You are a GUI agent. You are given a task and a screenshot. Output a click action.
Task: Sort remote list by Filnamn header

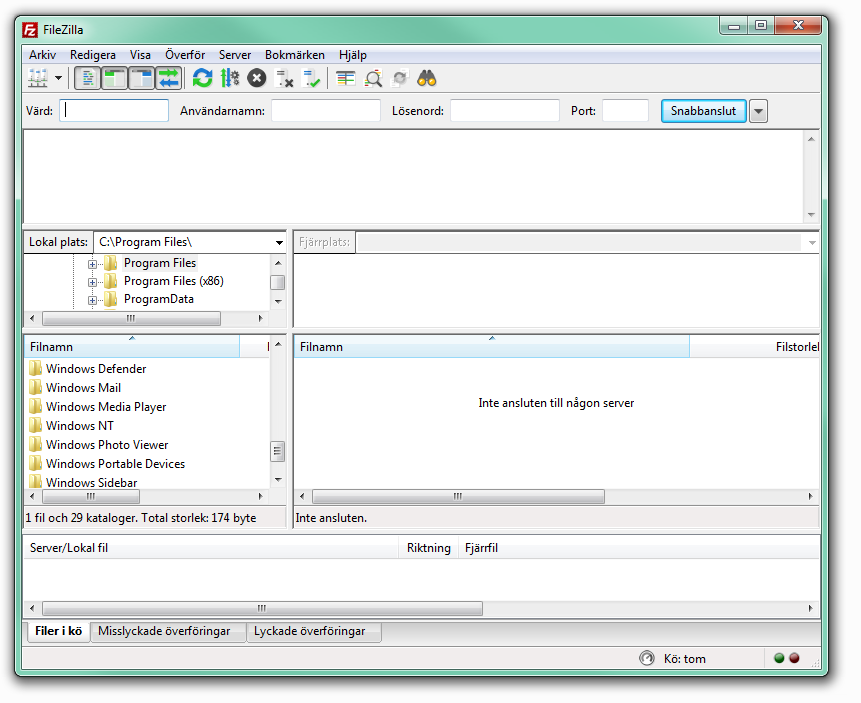[x=491, y=347]
